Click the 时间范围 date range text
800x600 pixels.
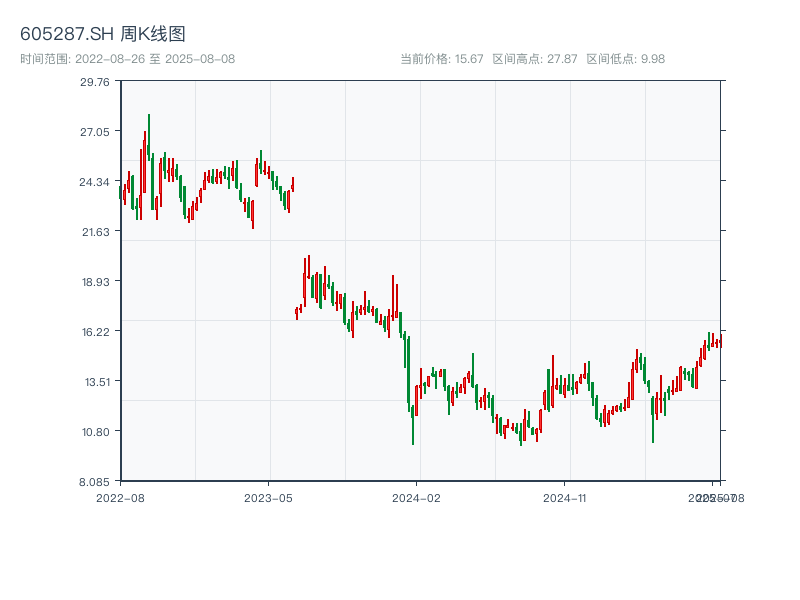click(x=127, y=59)
